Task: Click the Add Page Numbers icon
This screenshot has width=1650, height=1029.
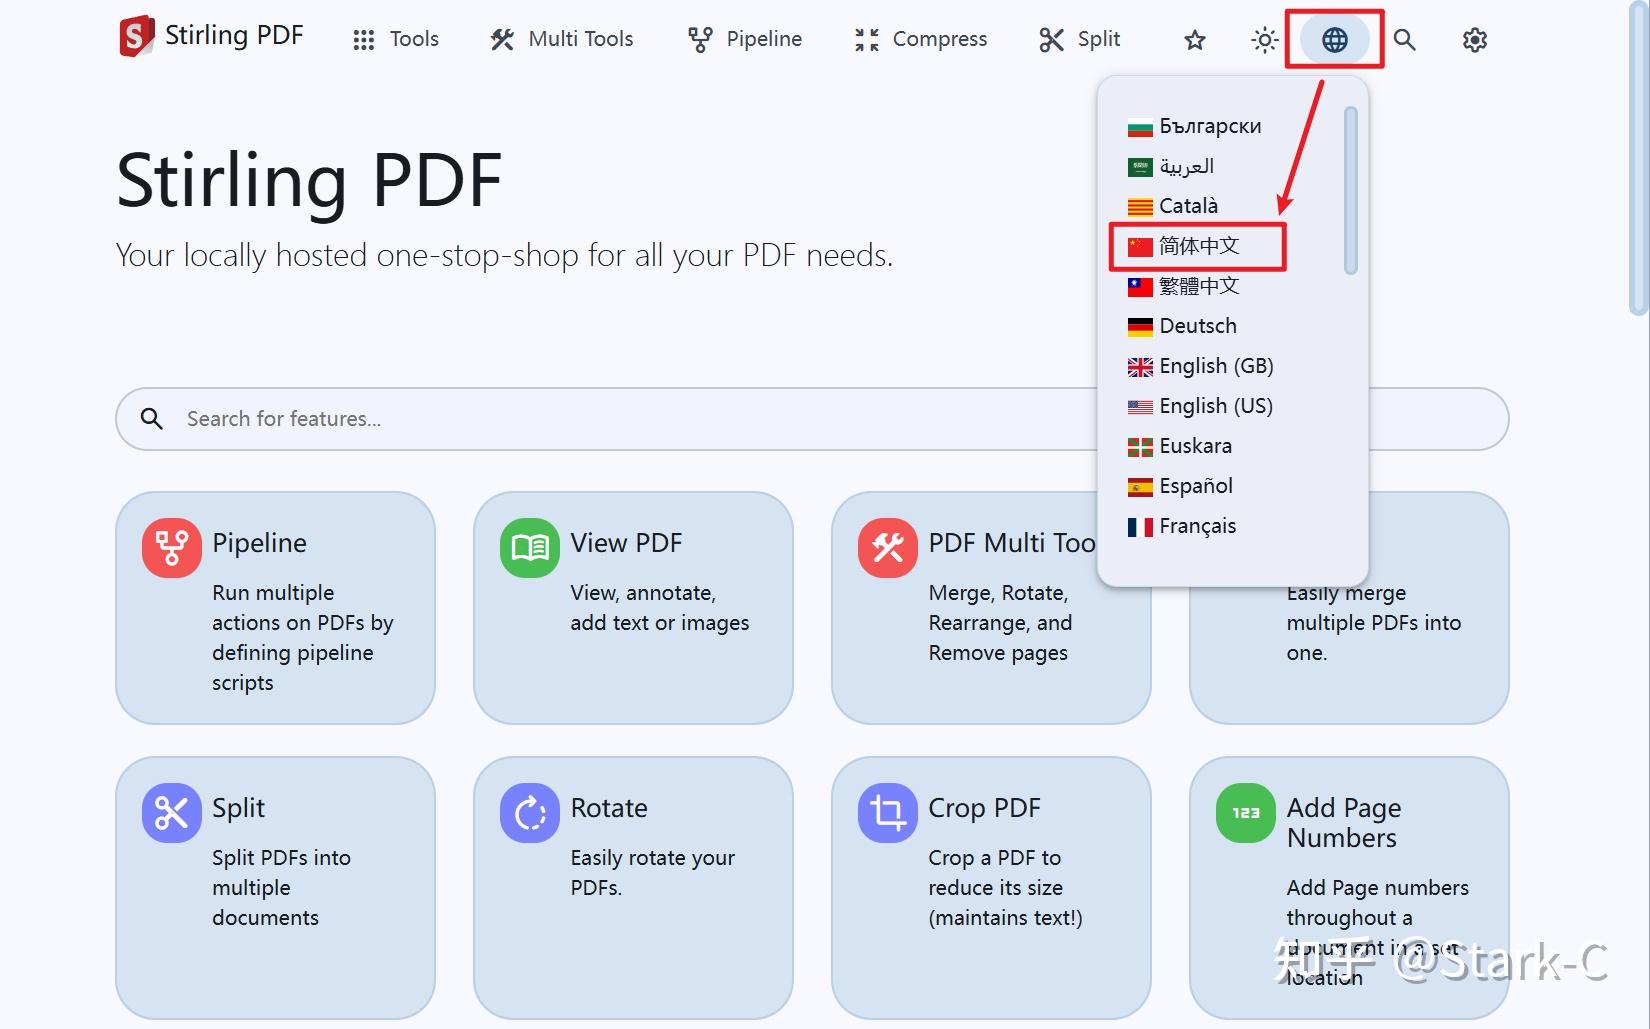Action: (x=1246, y=812)
